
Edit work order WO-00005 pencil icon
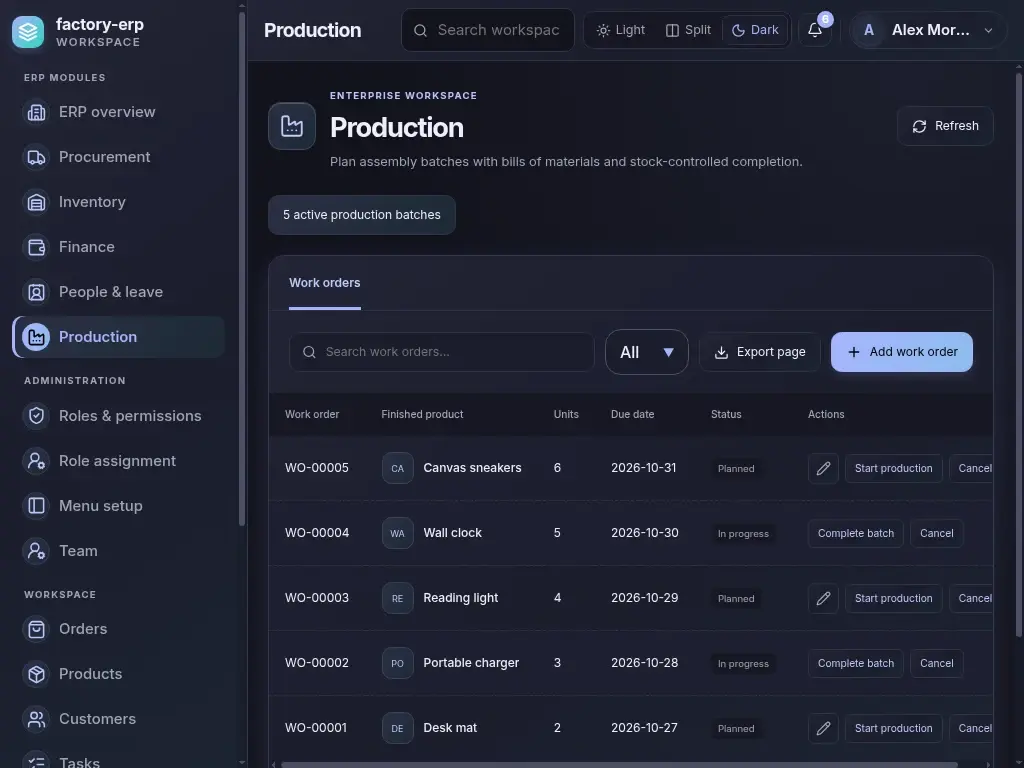(824, 468)
